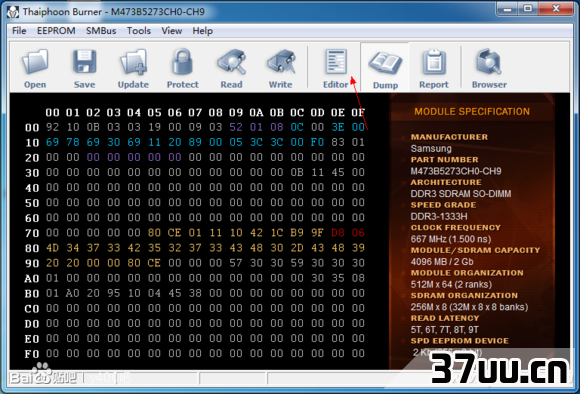The width and height of the screenshot is (580, 394).
Task: Click the MODULE SPECIFICATION heading
Action: [472, 112]
